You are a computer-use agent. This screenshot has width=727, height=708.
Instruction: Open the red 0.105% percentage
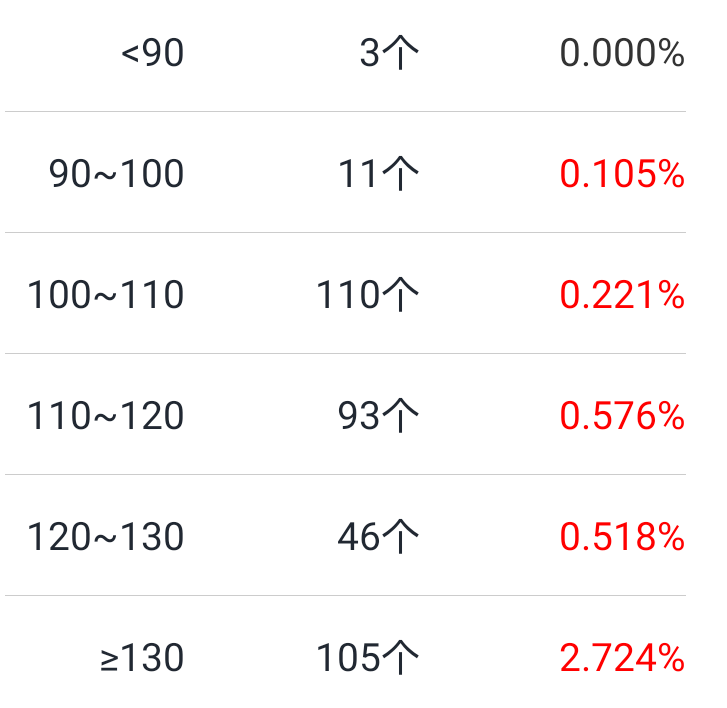[x=621, y=175]
